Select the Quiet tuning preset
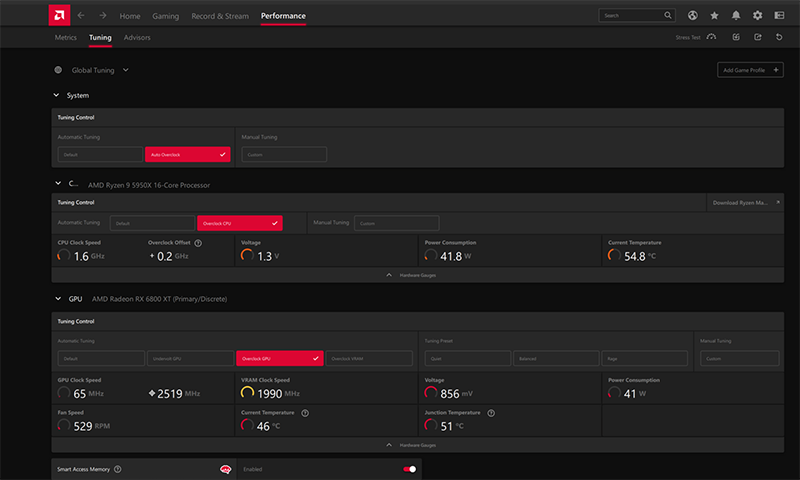Screen dimensions: 800x480 467,358
